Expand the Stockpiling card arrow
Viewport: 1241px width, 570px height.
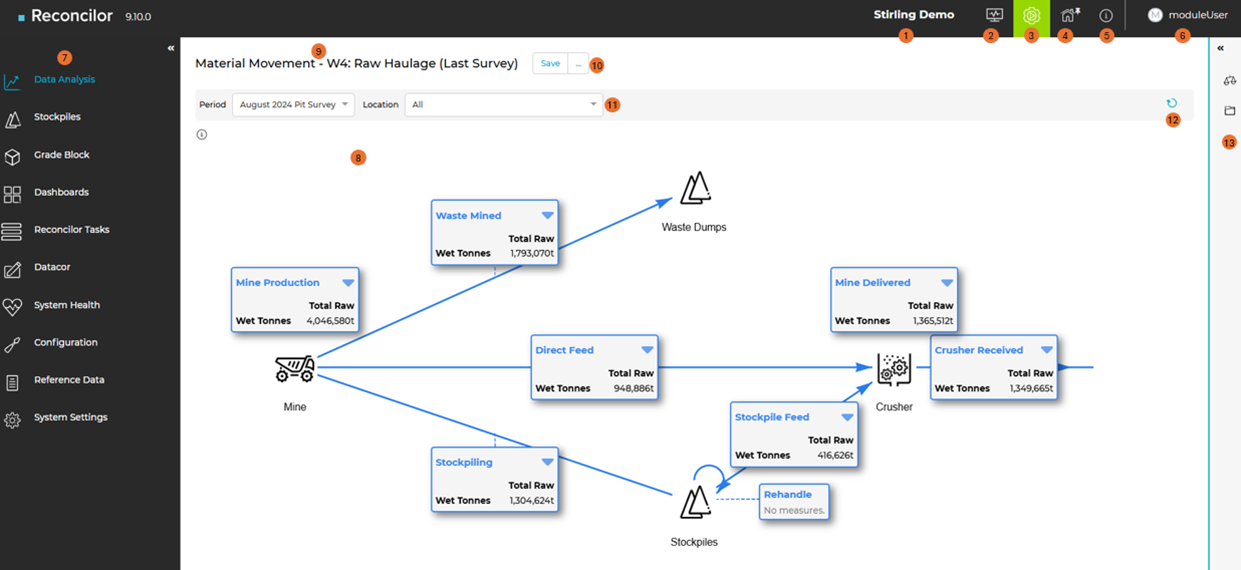tap(548, 462)
